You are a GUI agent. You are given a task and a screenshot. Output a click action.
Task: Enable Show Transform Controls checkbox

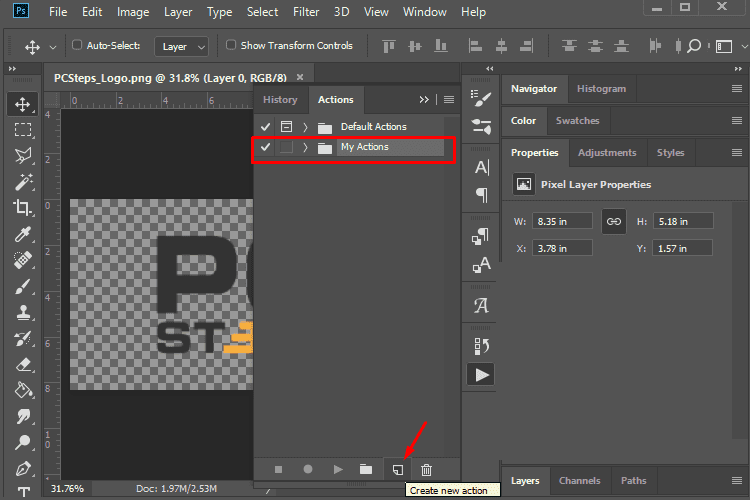pos(231,45)
